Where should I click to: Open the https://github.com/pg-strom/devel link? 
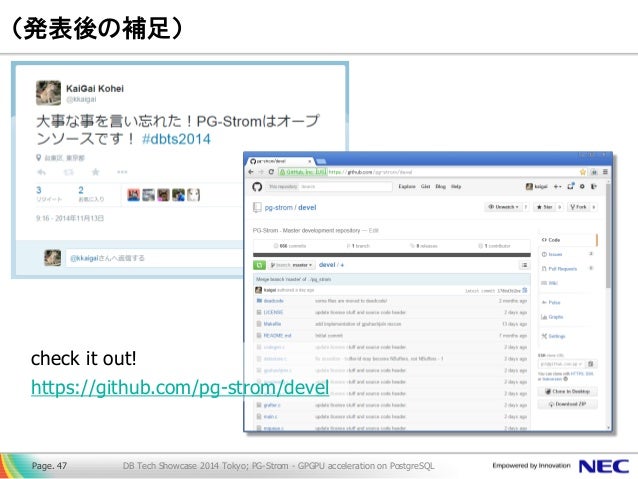click(x=180, y=387)
